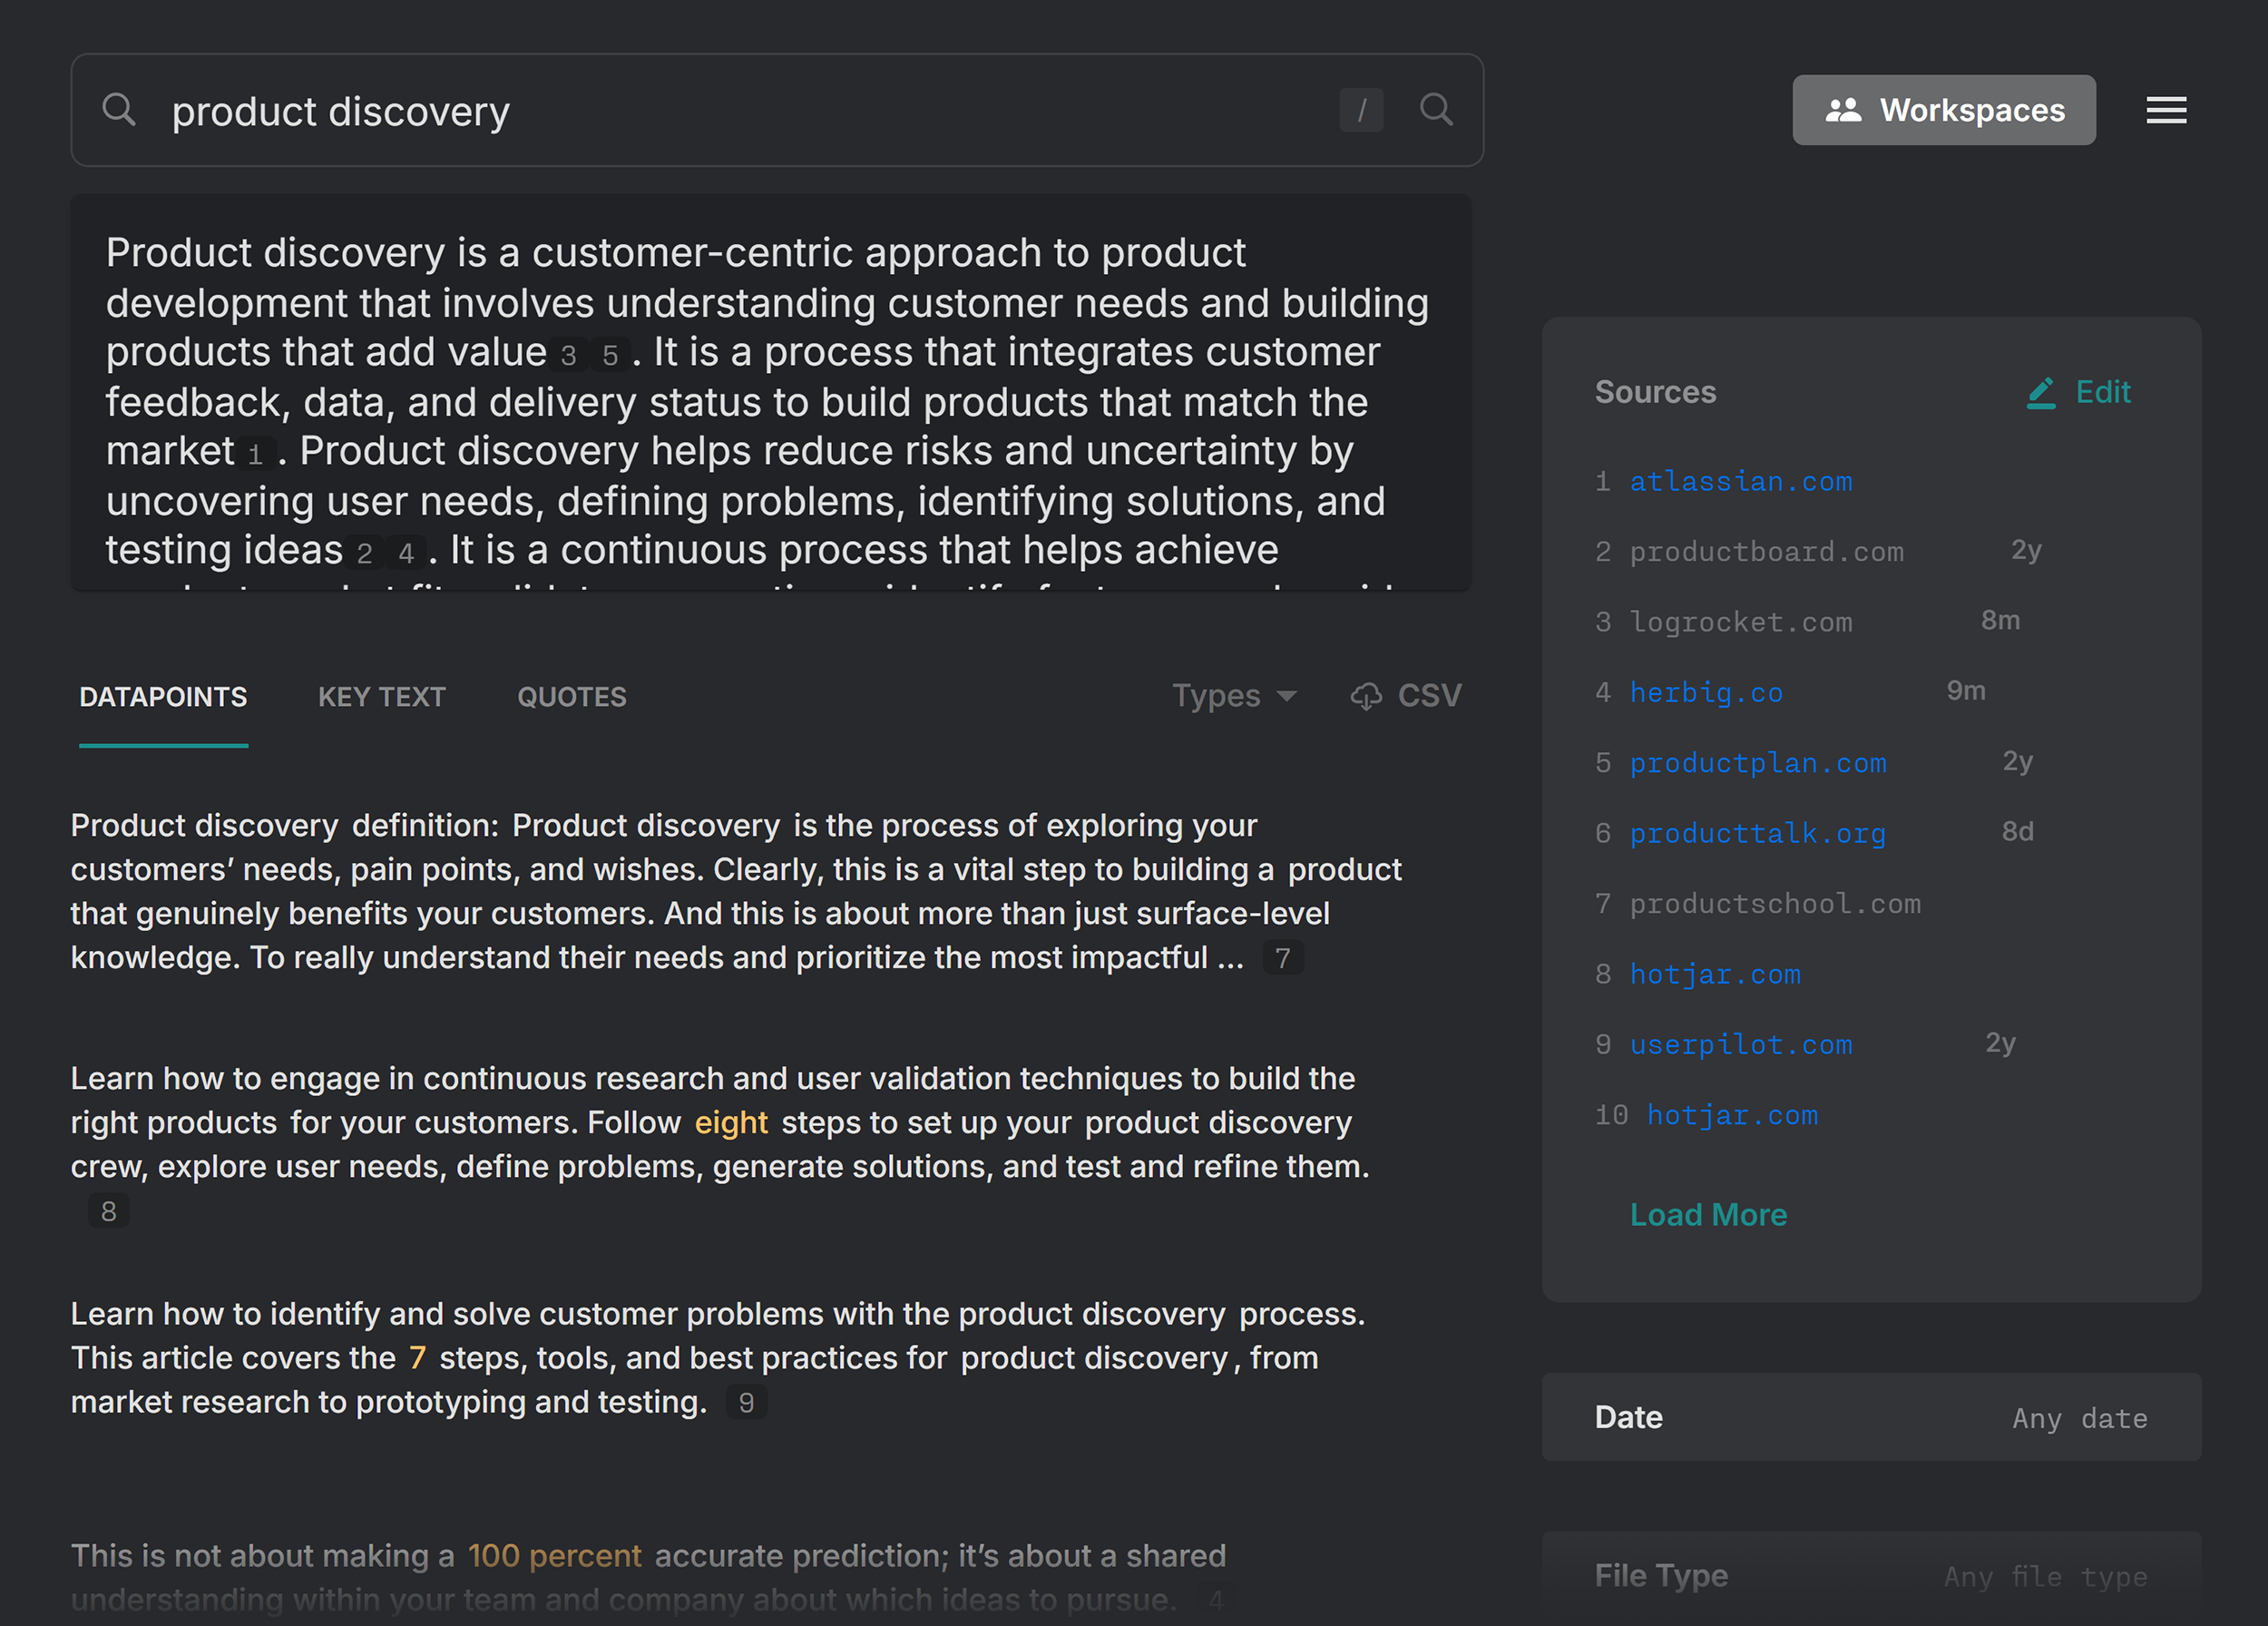Open the atlassian.com source link

point(1740,482)
